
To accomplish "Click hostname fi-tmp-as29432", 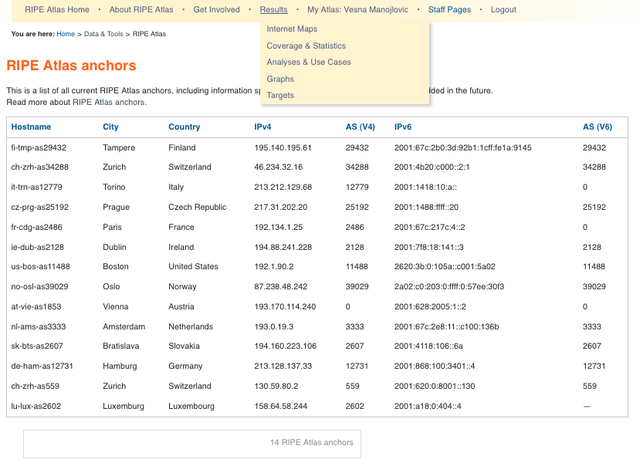I will (39, 148).
